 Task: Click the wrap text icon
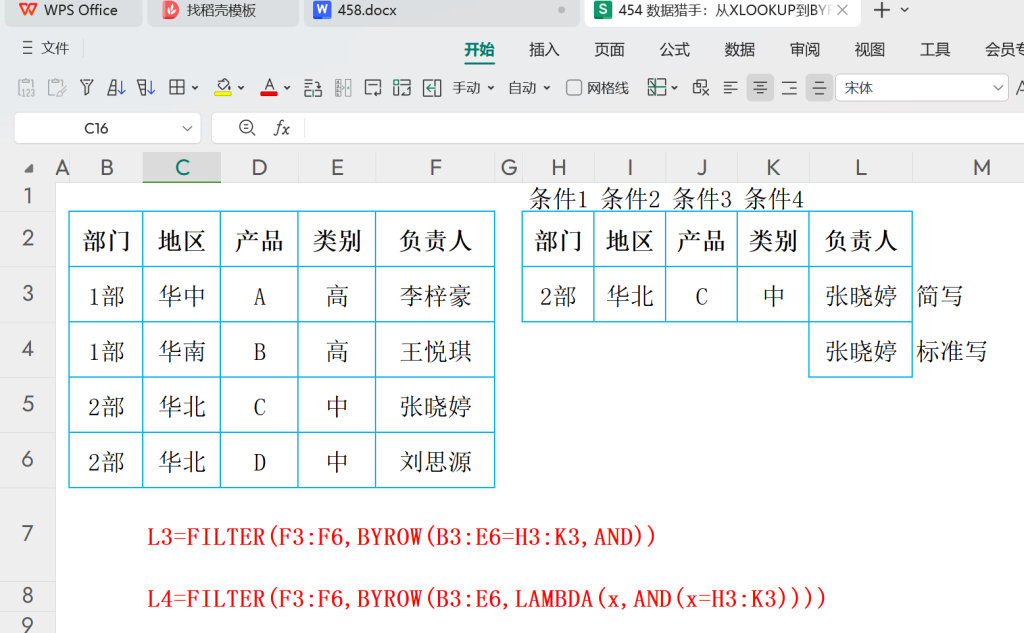tap(373, 88)
